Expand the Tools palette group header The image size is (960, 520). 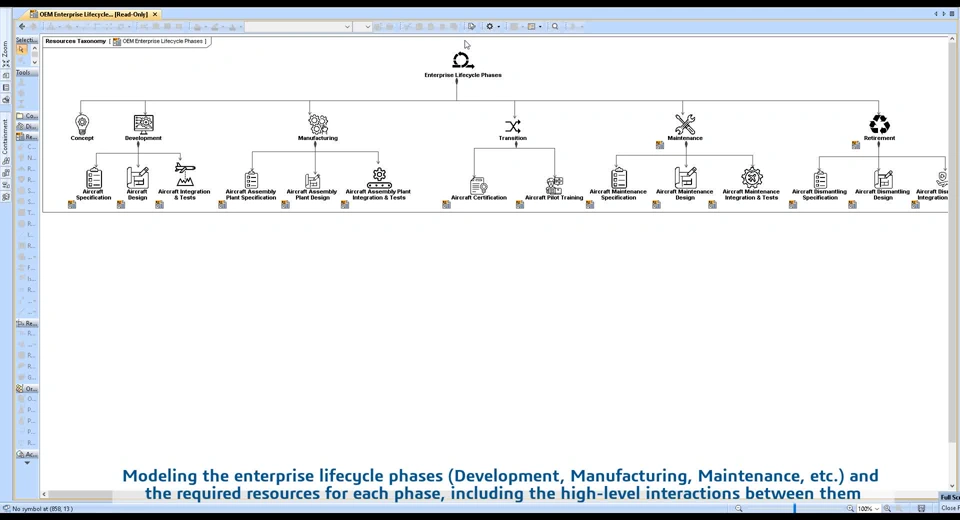click(x=27, y=72)
